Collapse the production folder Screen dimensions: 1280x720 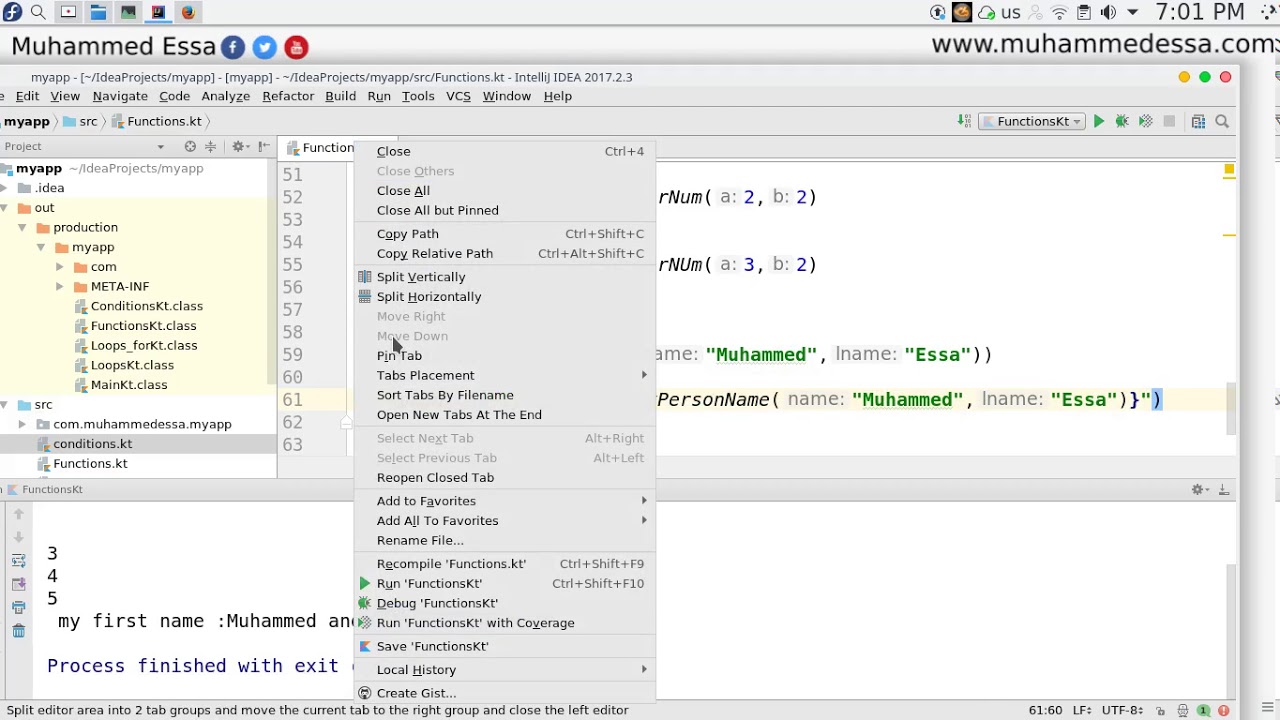(x=22, y=227)
